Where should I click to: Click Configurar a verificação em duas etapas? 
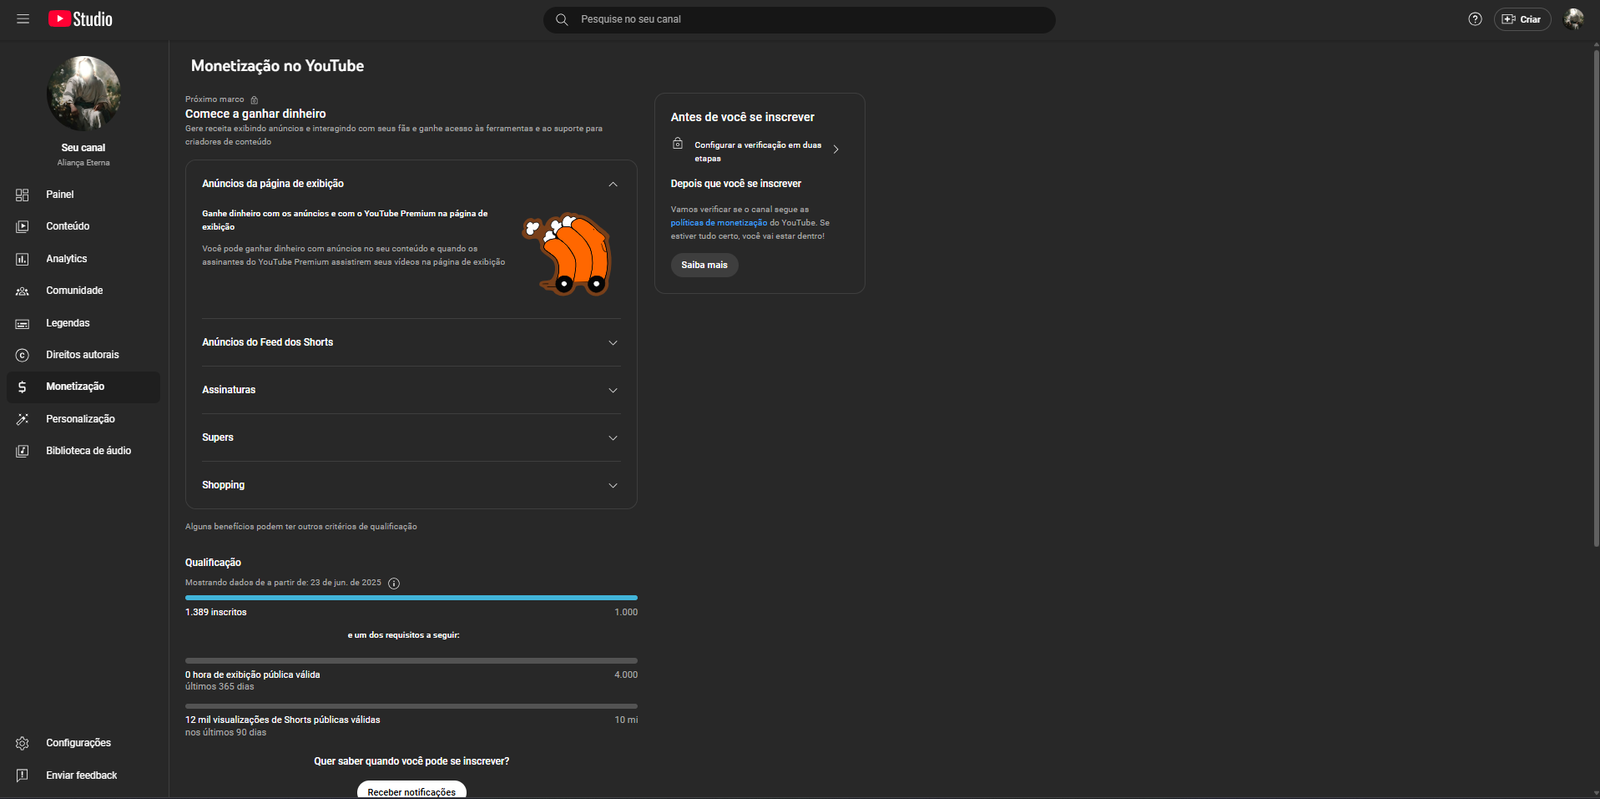tap(758, 151)
